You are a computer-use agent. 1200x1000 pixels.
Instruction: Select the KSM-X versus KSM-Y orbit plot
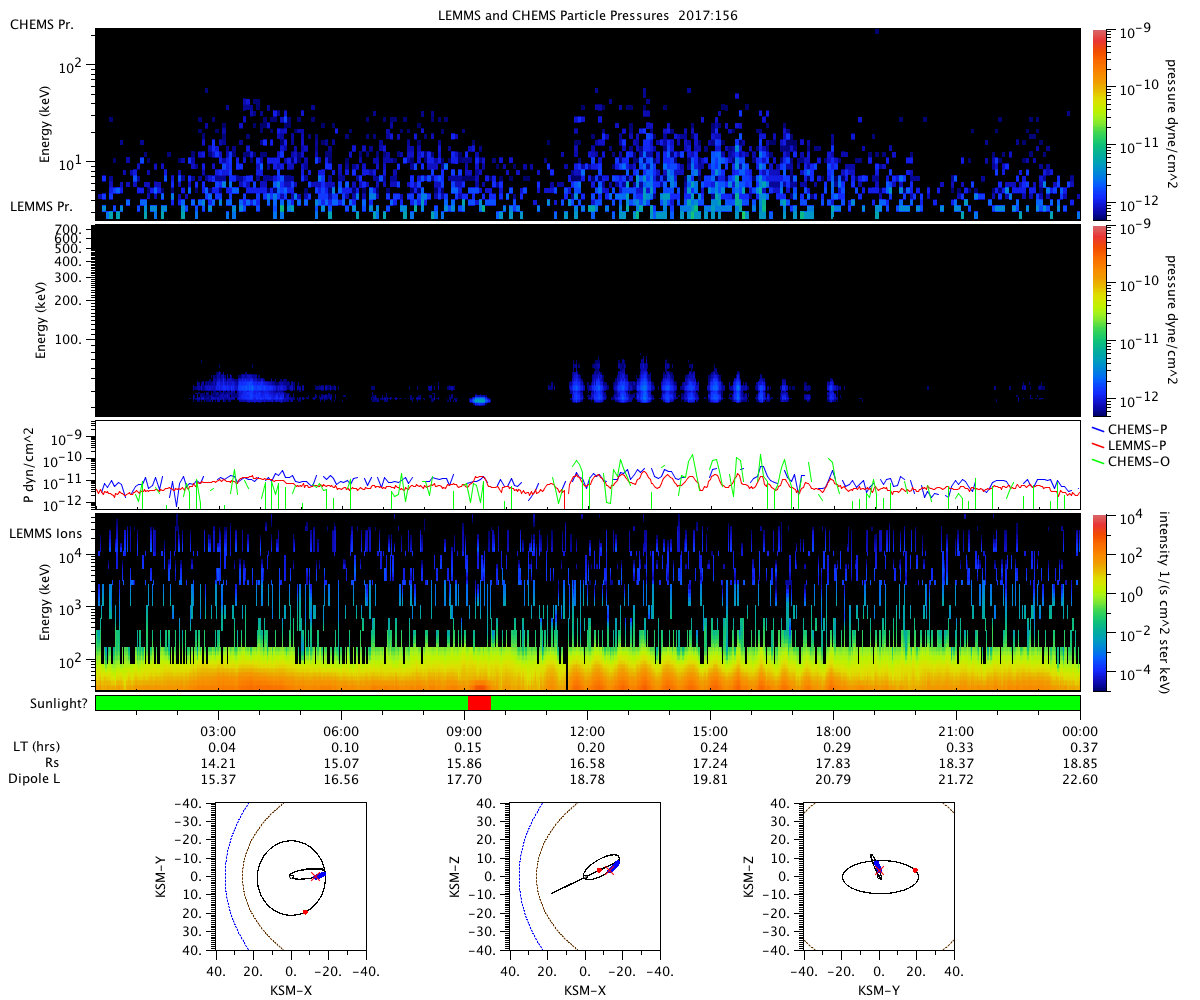pos(291,876)
